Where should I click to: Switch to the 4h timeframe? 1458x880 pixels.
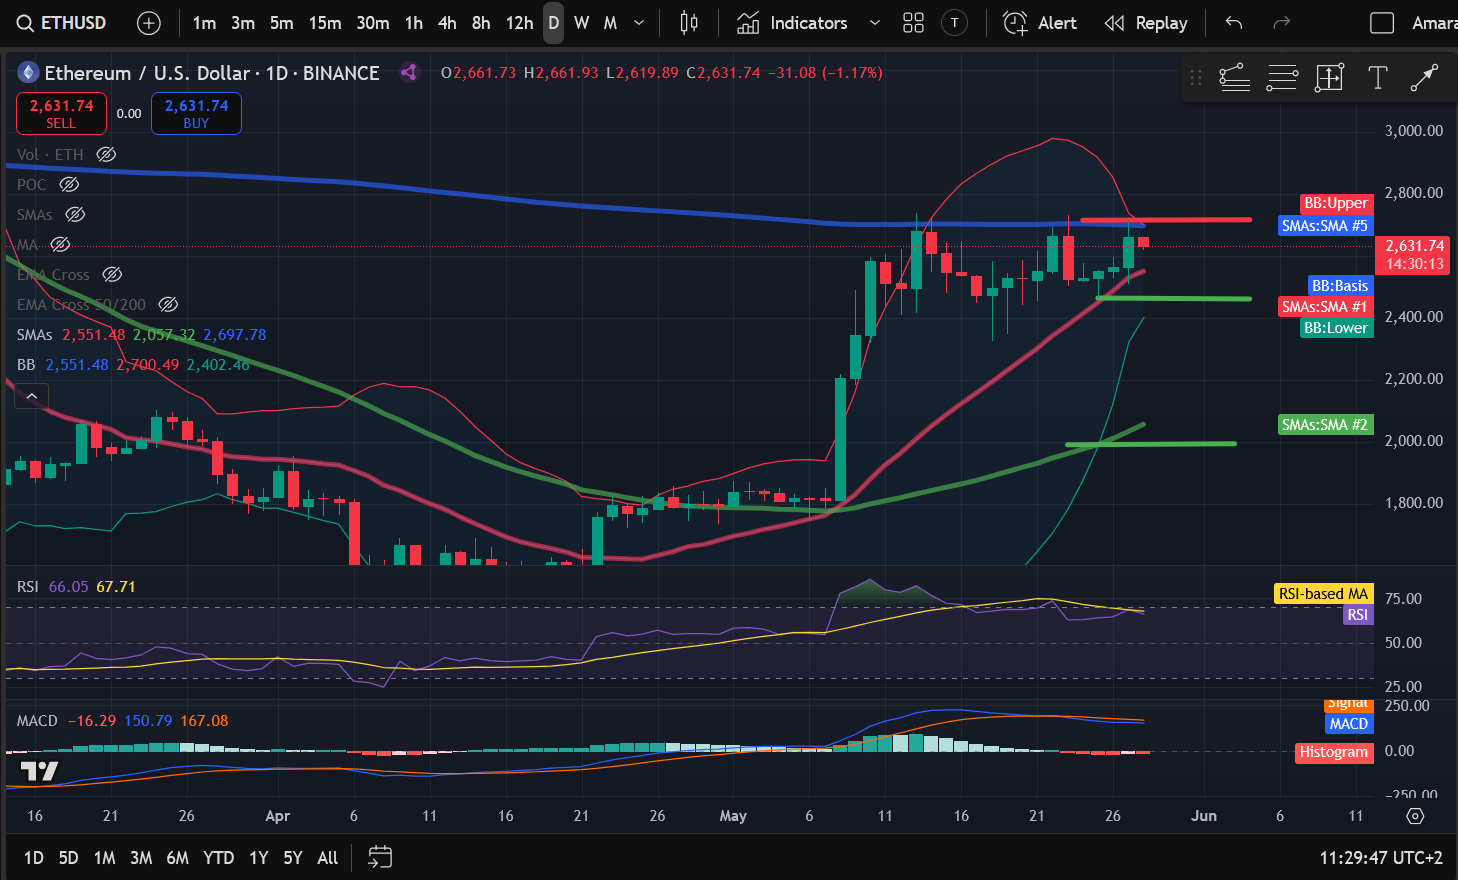tap(447, 23)
